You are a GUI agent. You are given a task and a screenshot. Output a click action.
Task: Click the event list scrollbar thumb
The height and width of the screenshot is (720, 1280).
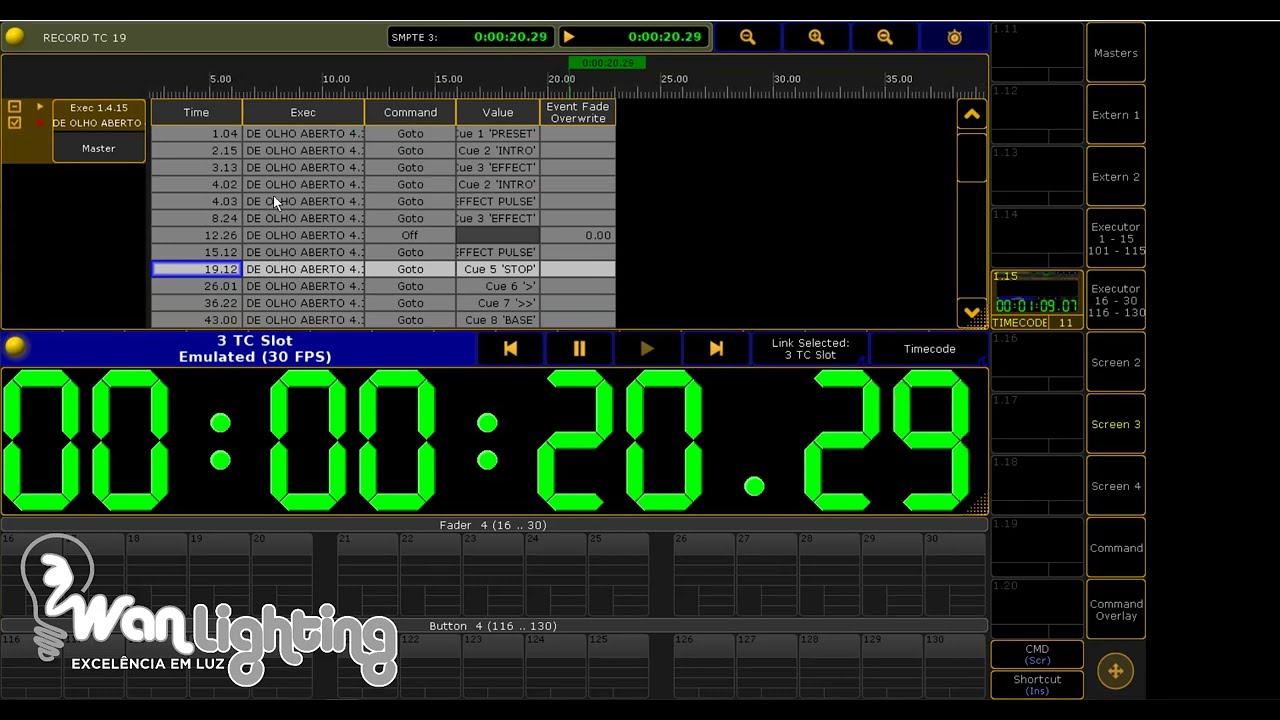point(971,157)
